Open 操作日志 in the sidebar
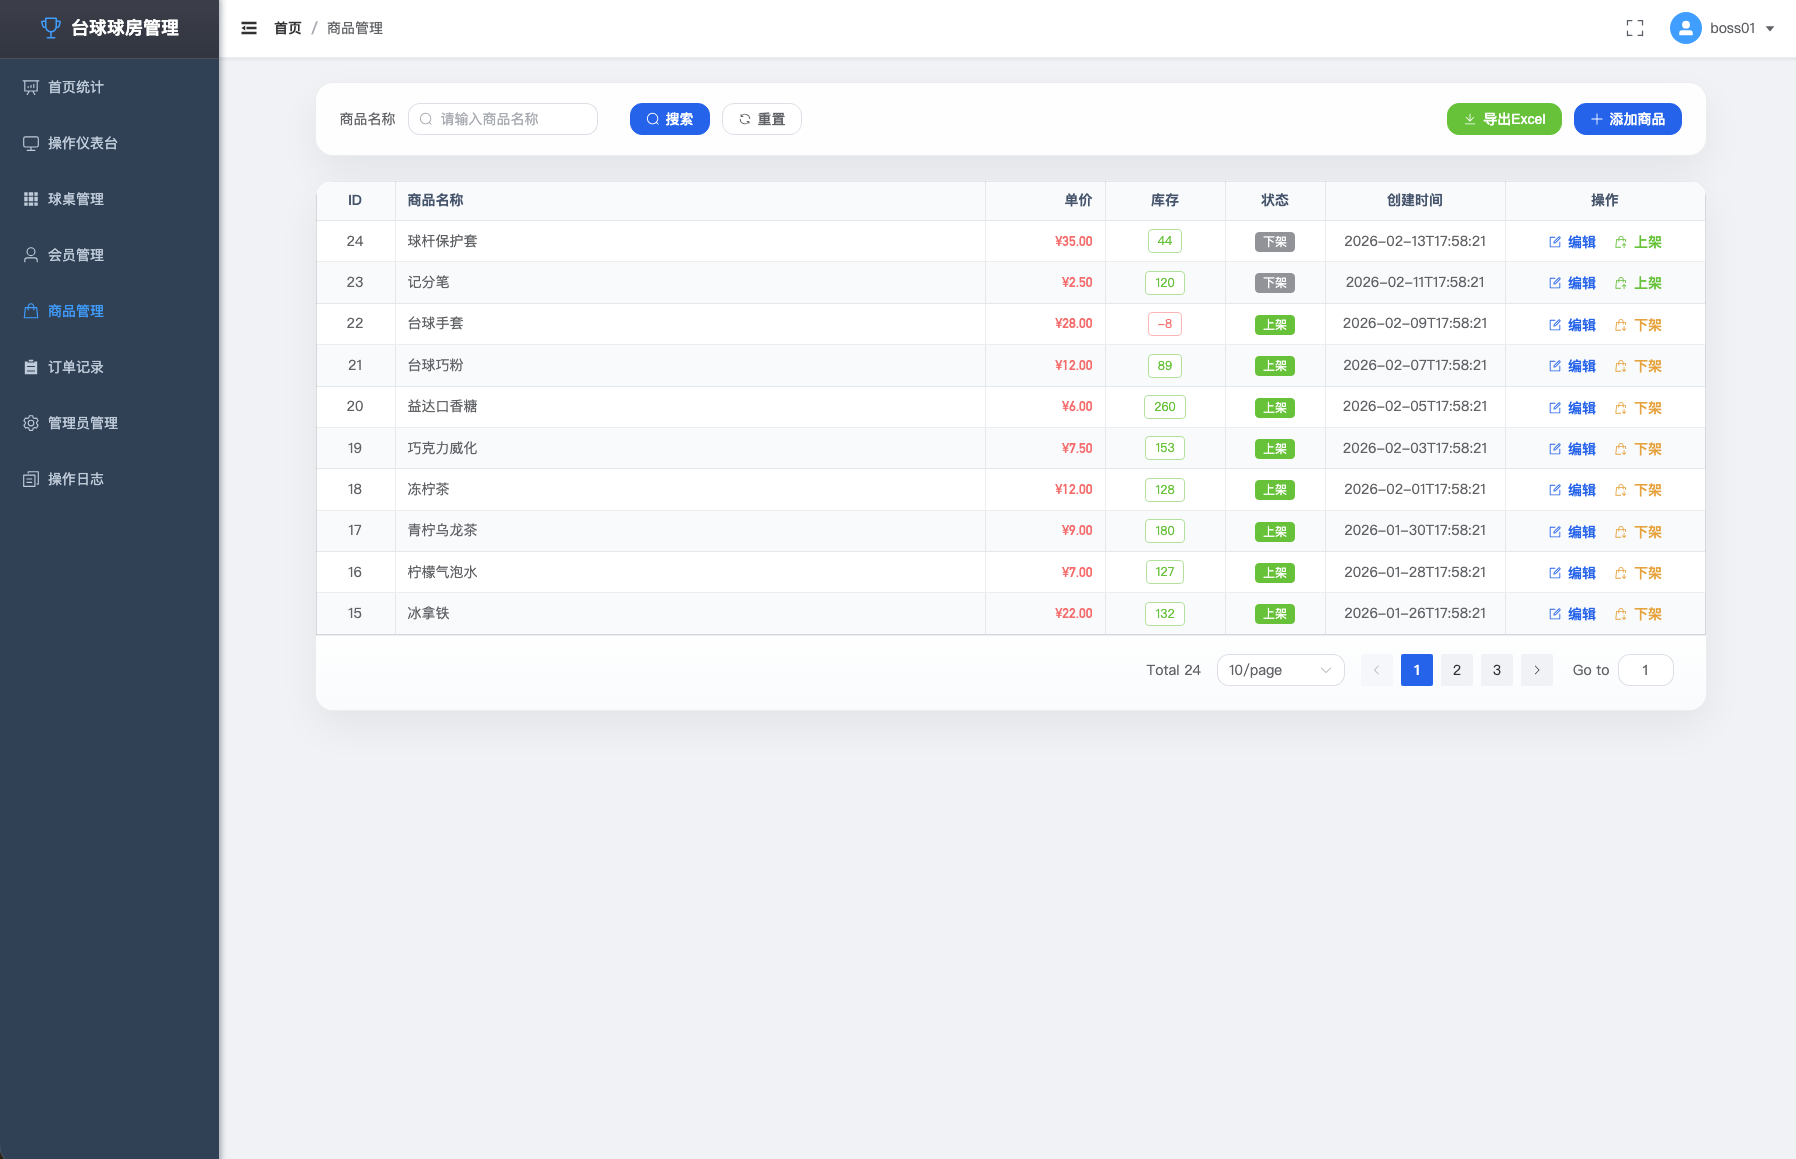Image resolution: width=1796 pixels, height=1159 pixels. pyautogui.click(x=109, y=479)
